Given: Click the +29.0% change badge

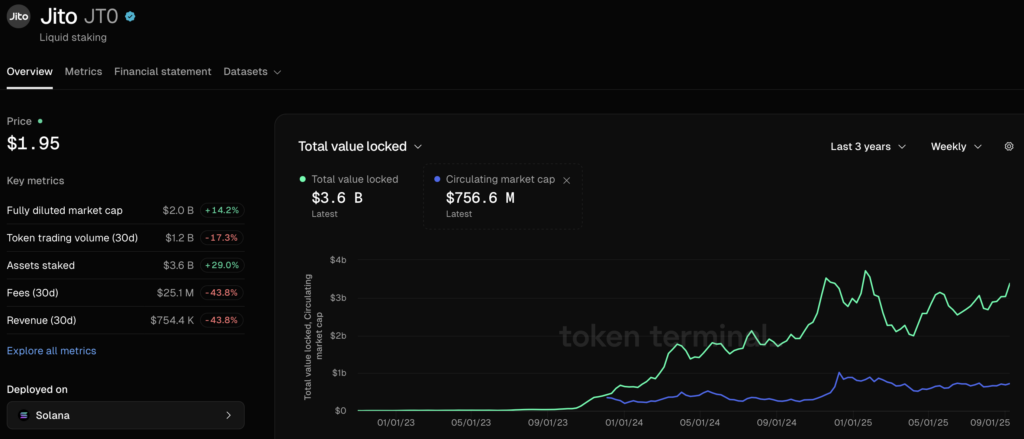Looking at the screenshot, I should click(x=222, y=265).
